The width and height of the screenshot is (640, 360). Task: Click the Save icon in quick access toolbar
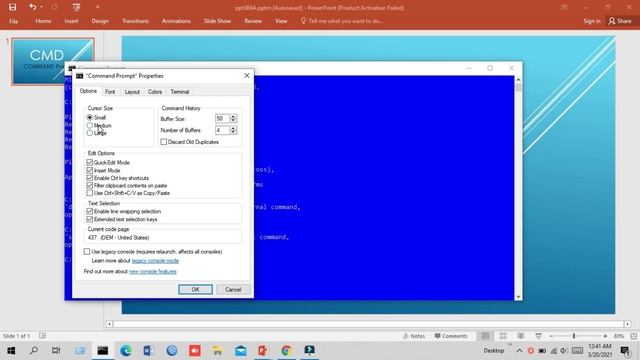point(13,7)
